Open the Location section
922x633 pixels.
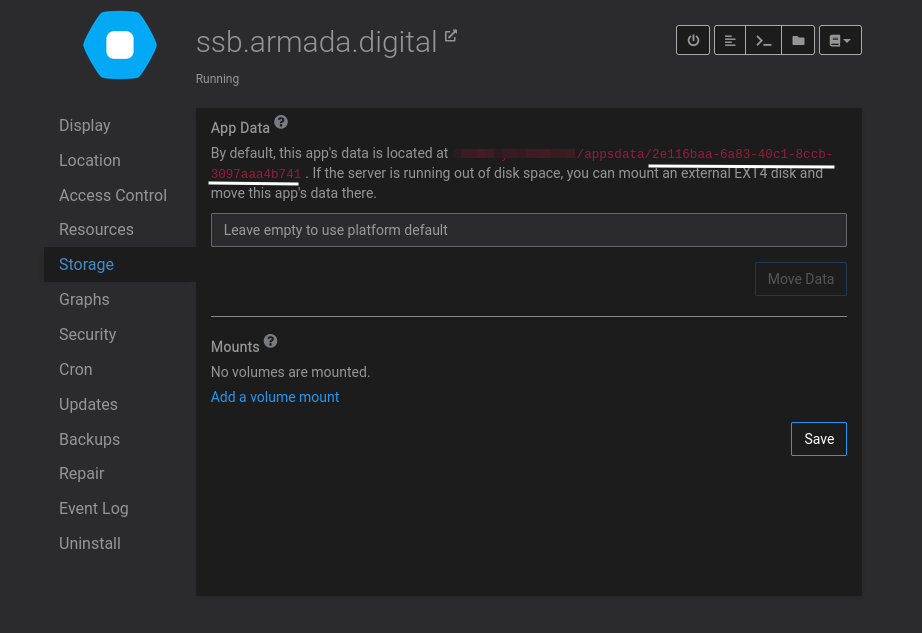click(90, 160)
